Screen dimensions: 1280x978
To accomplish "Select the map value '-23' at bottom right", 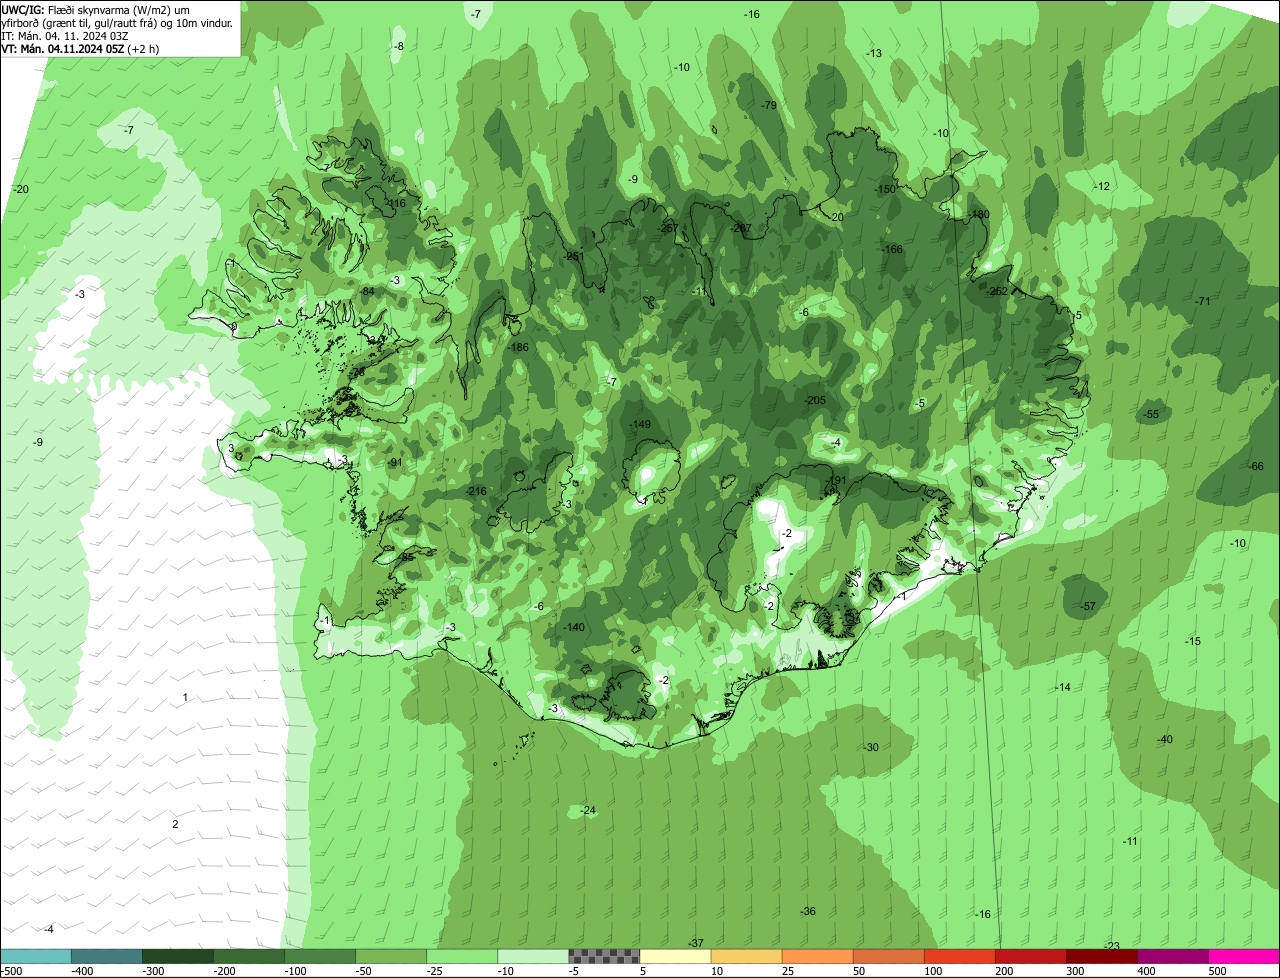I will [1112, 946].
